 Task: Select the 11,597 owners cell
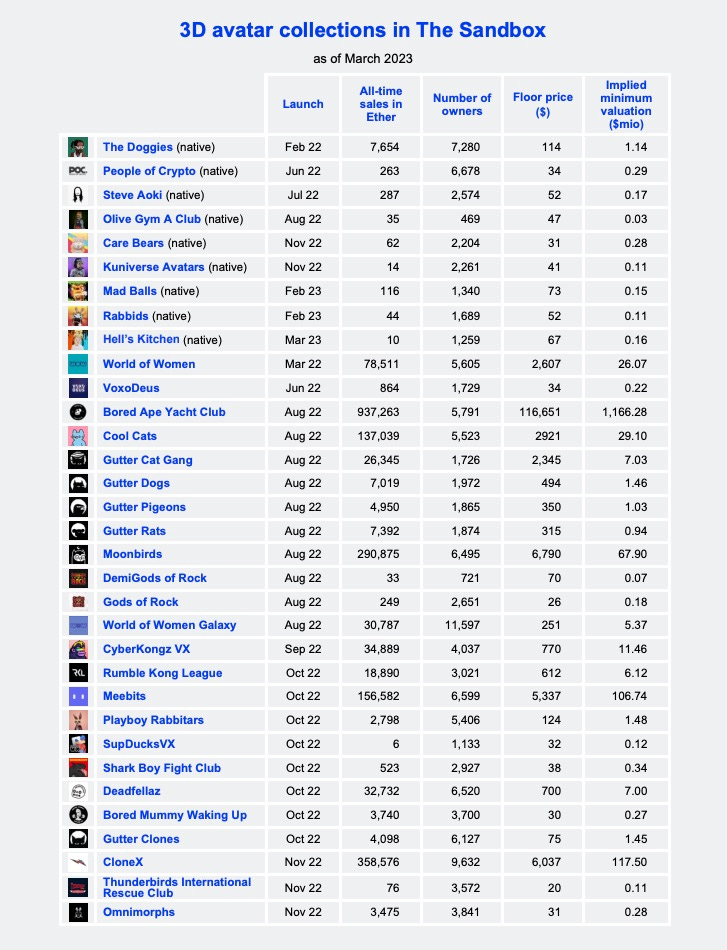(463, 625)
